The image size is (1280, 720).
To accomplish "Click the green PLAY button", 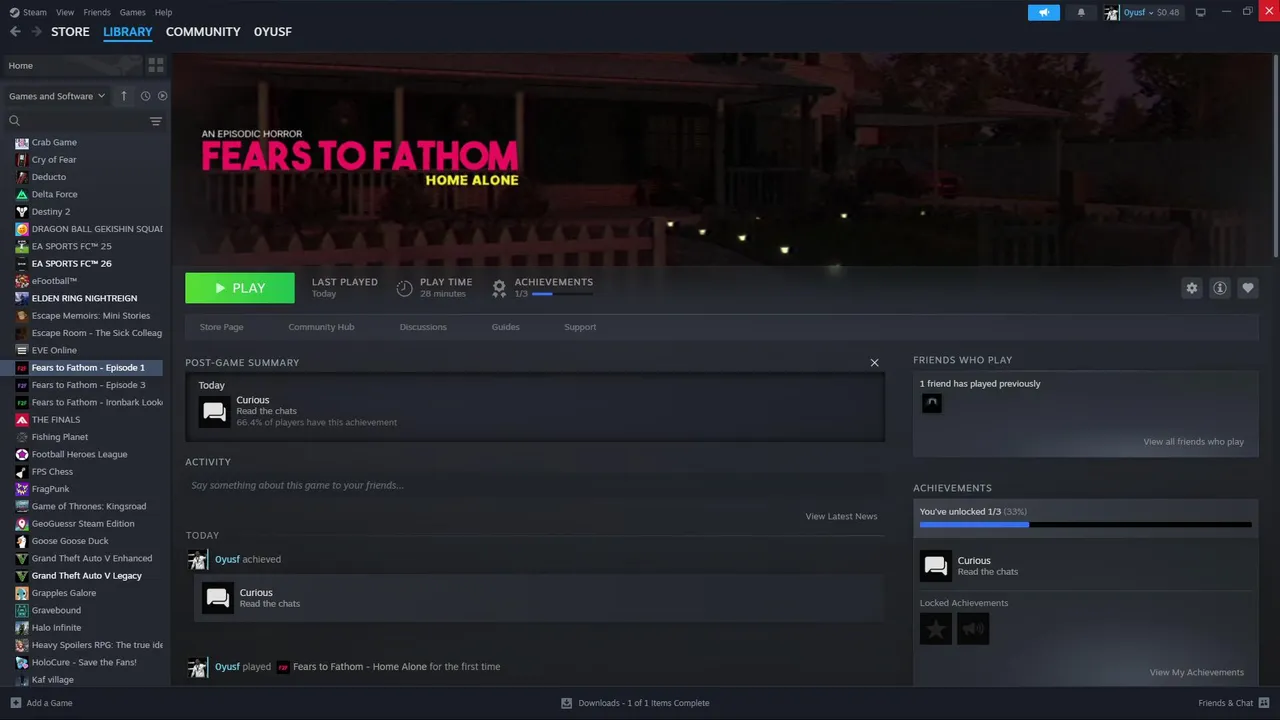I will (240, 288).
